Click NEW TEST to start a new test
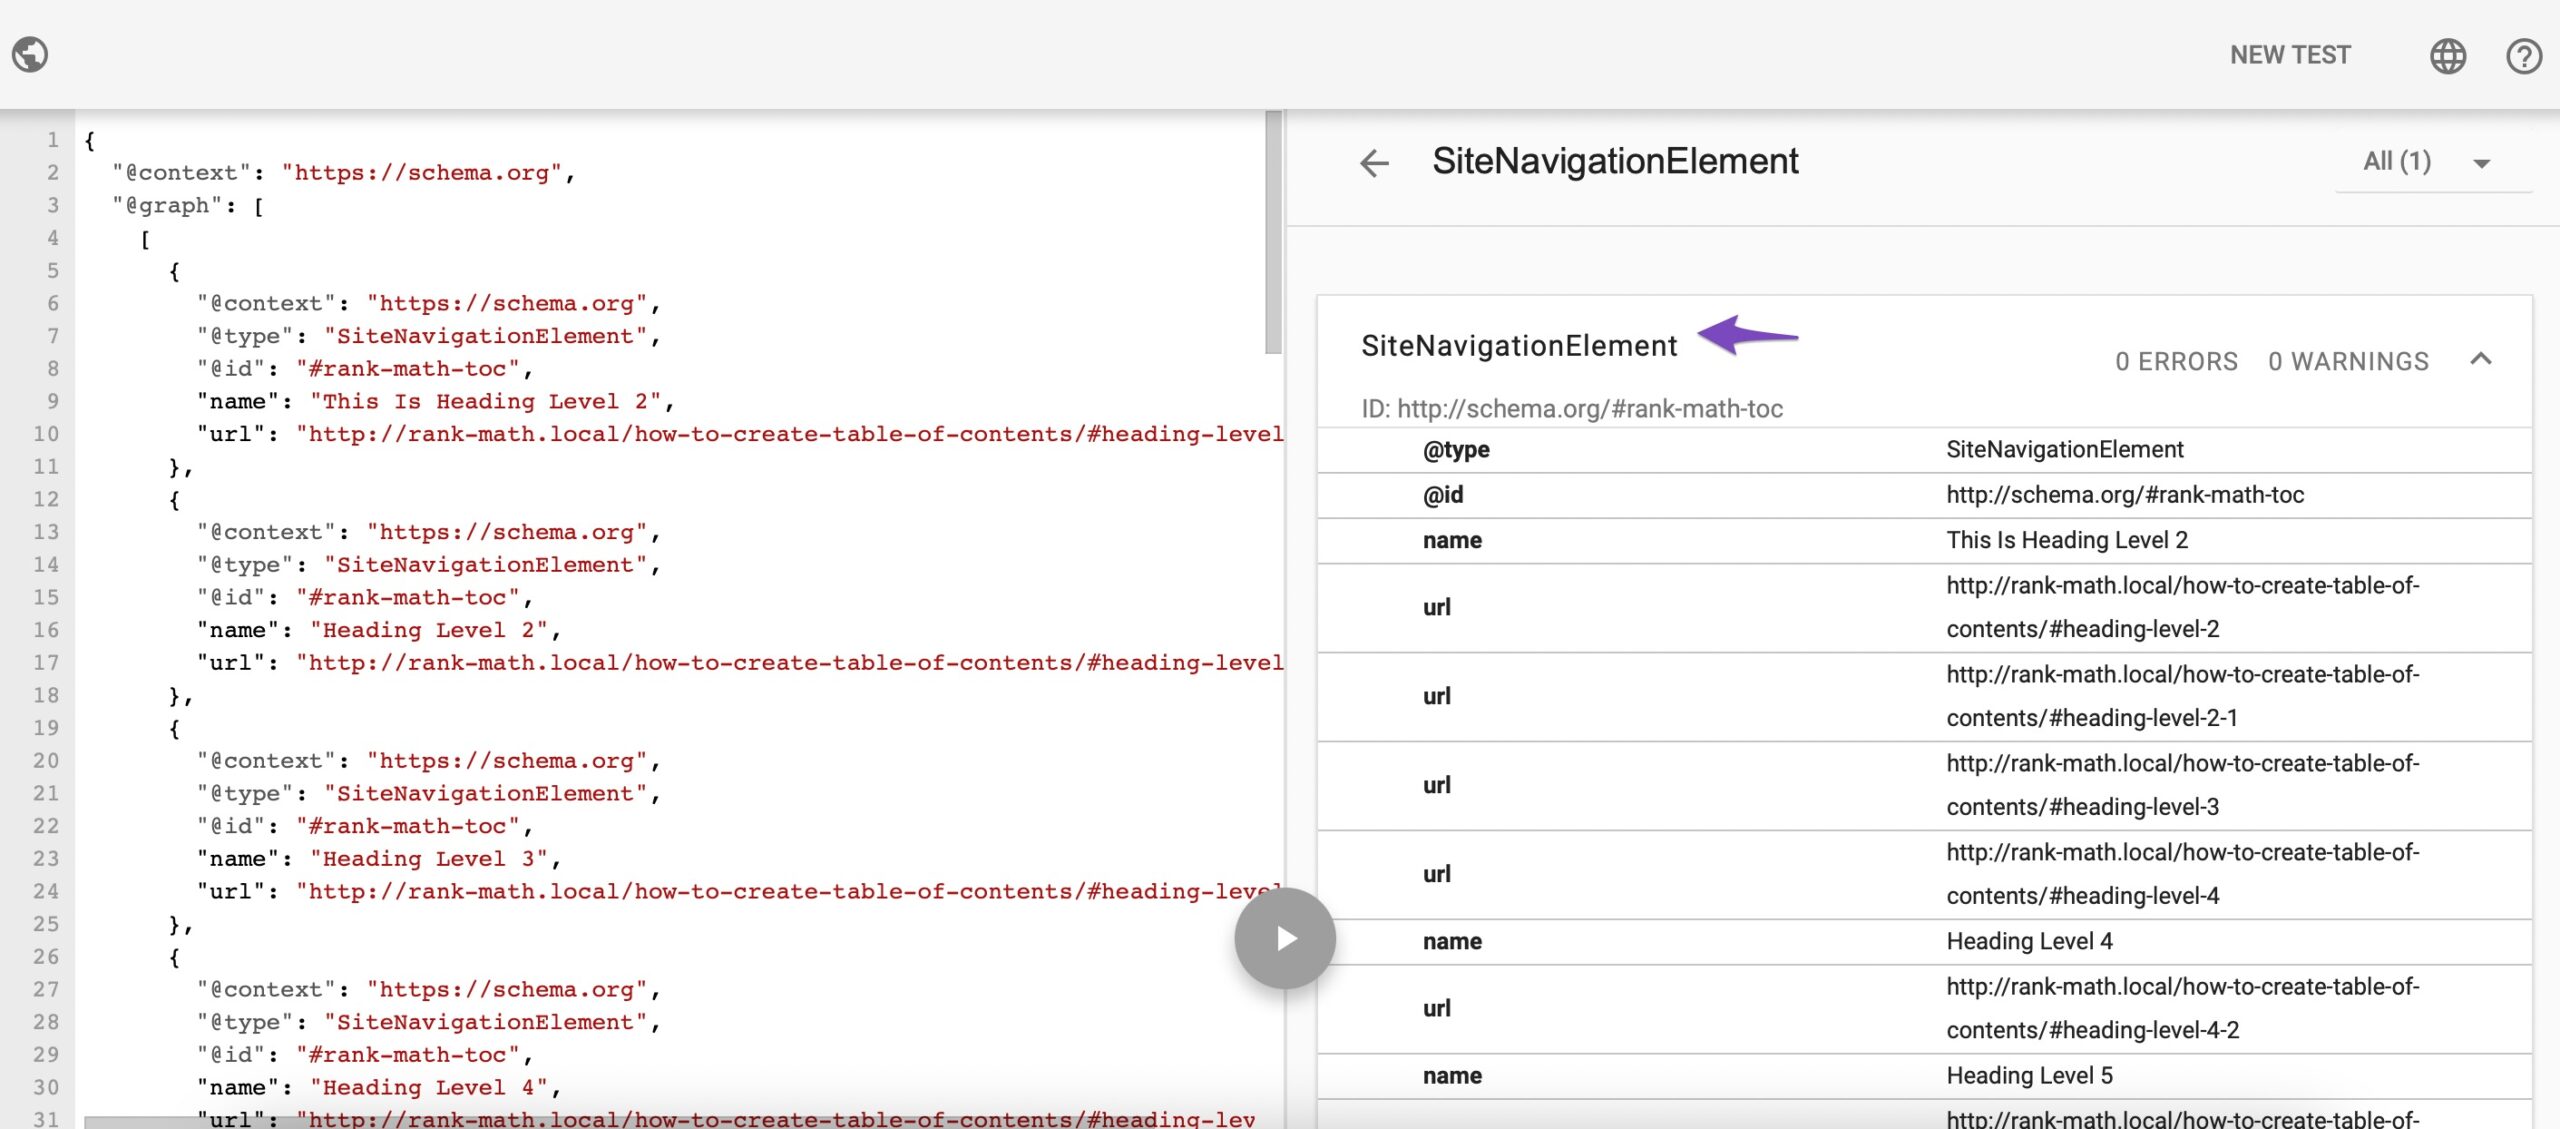The image size is (2560, 1129). [2290, 55]
